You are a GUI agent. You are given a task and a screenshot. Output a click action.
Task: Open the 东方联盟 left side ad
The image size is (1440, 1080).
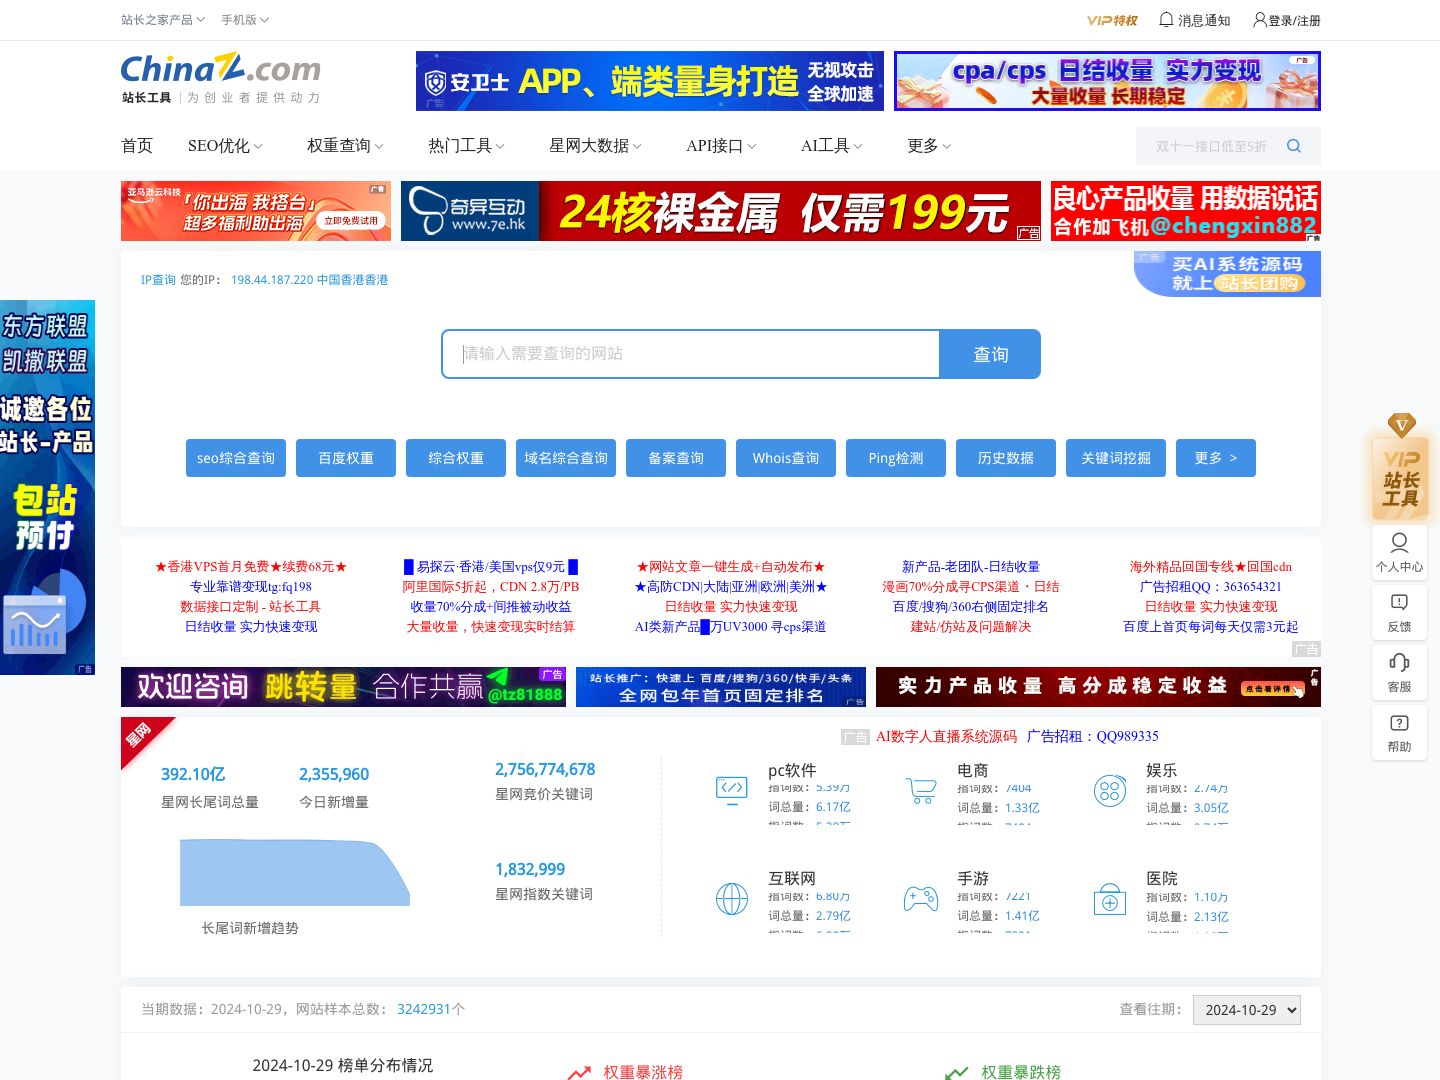(x=47, y=487)
